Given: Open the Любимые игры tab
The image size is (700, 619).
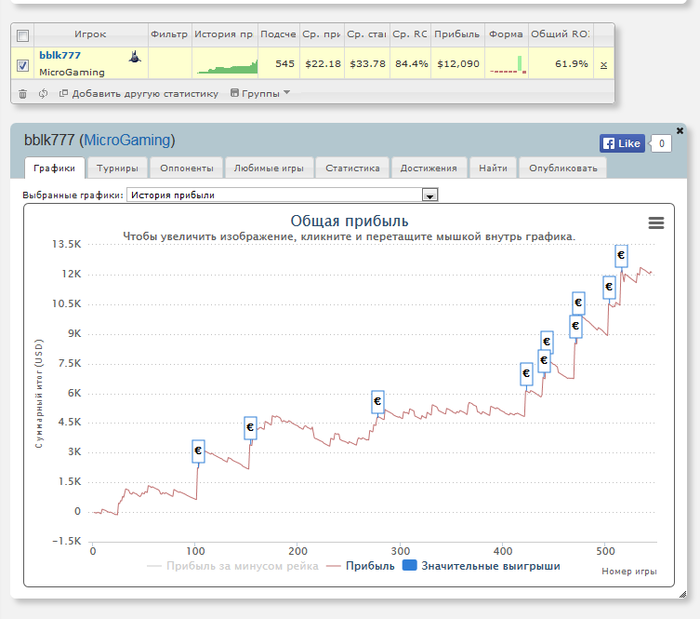Looking at the screenshot, I should (269, 168).
